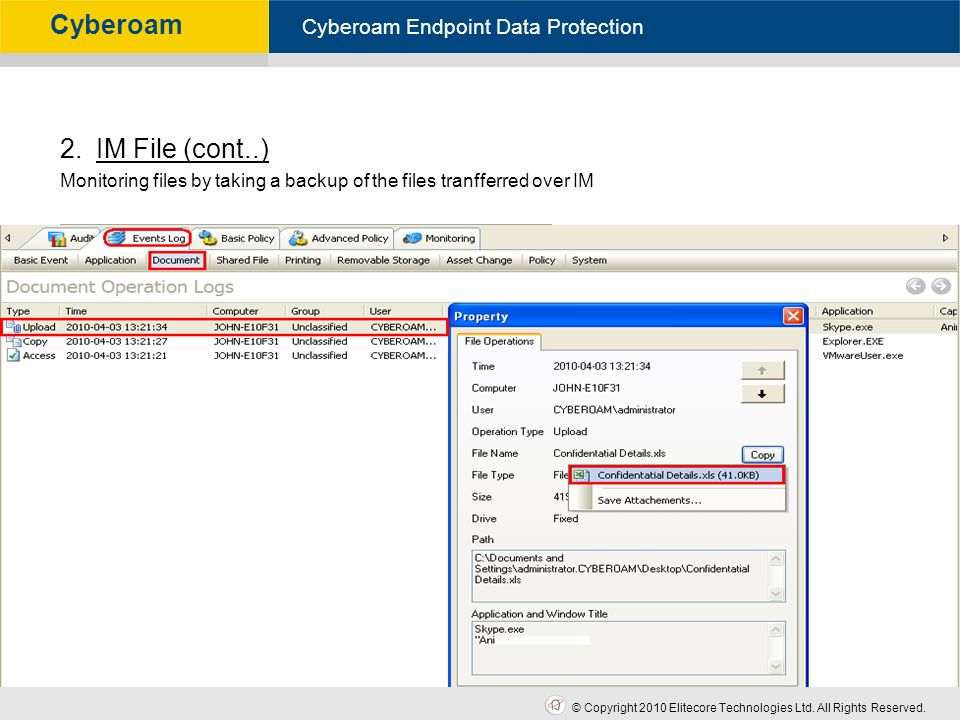Select the Upload log row
The height and width of the screenshot is (720, 960).
[223, 327]
